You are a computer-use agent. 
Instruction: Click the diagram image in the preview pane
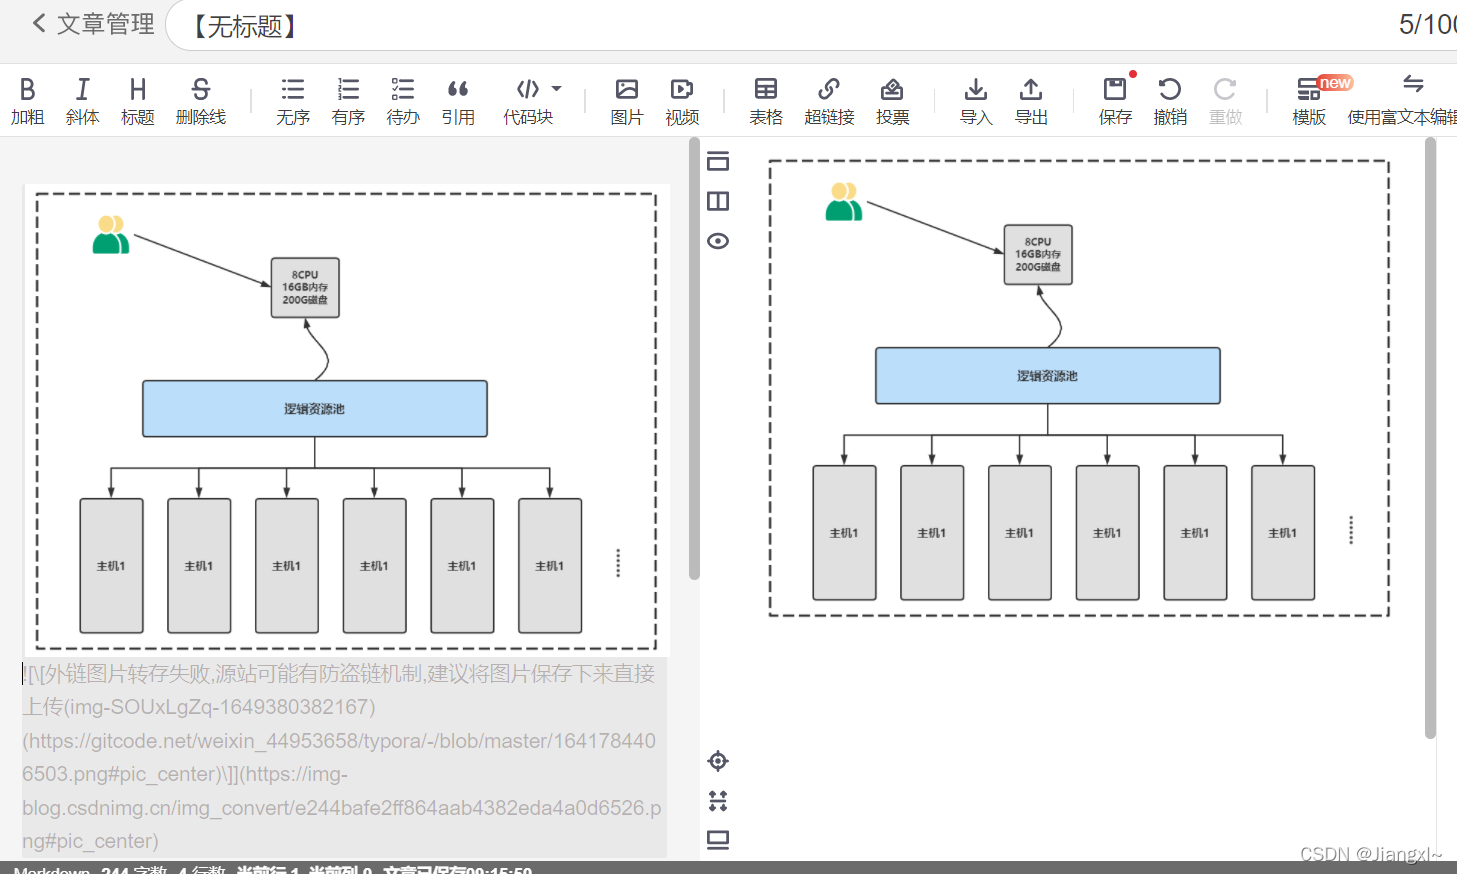coord(1079,388)
